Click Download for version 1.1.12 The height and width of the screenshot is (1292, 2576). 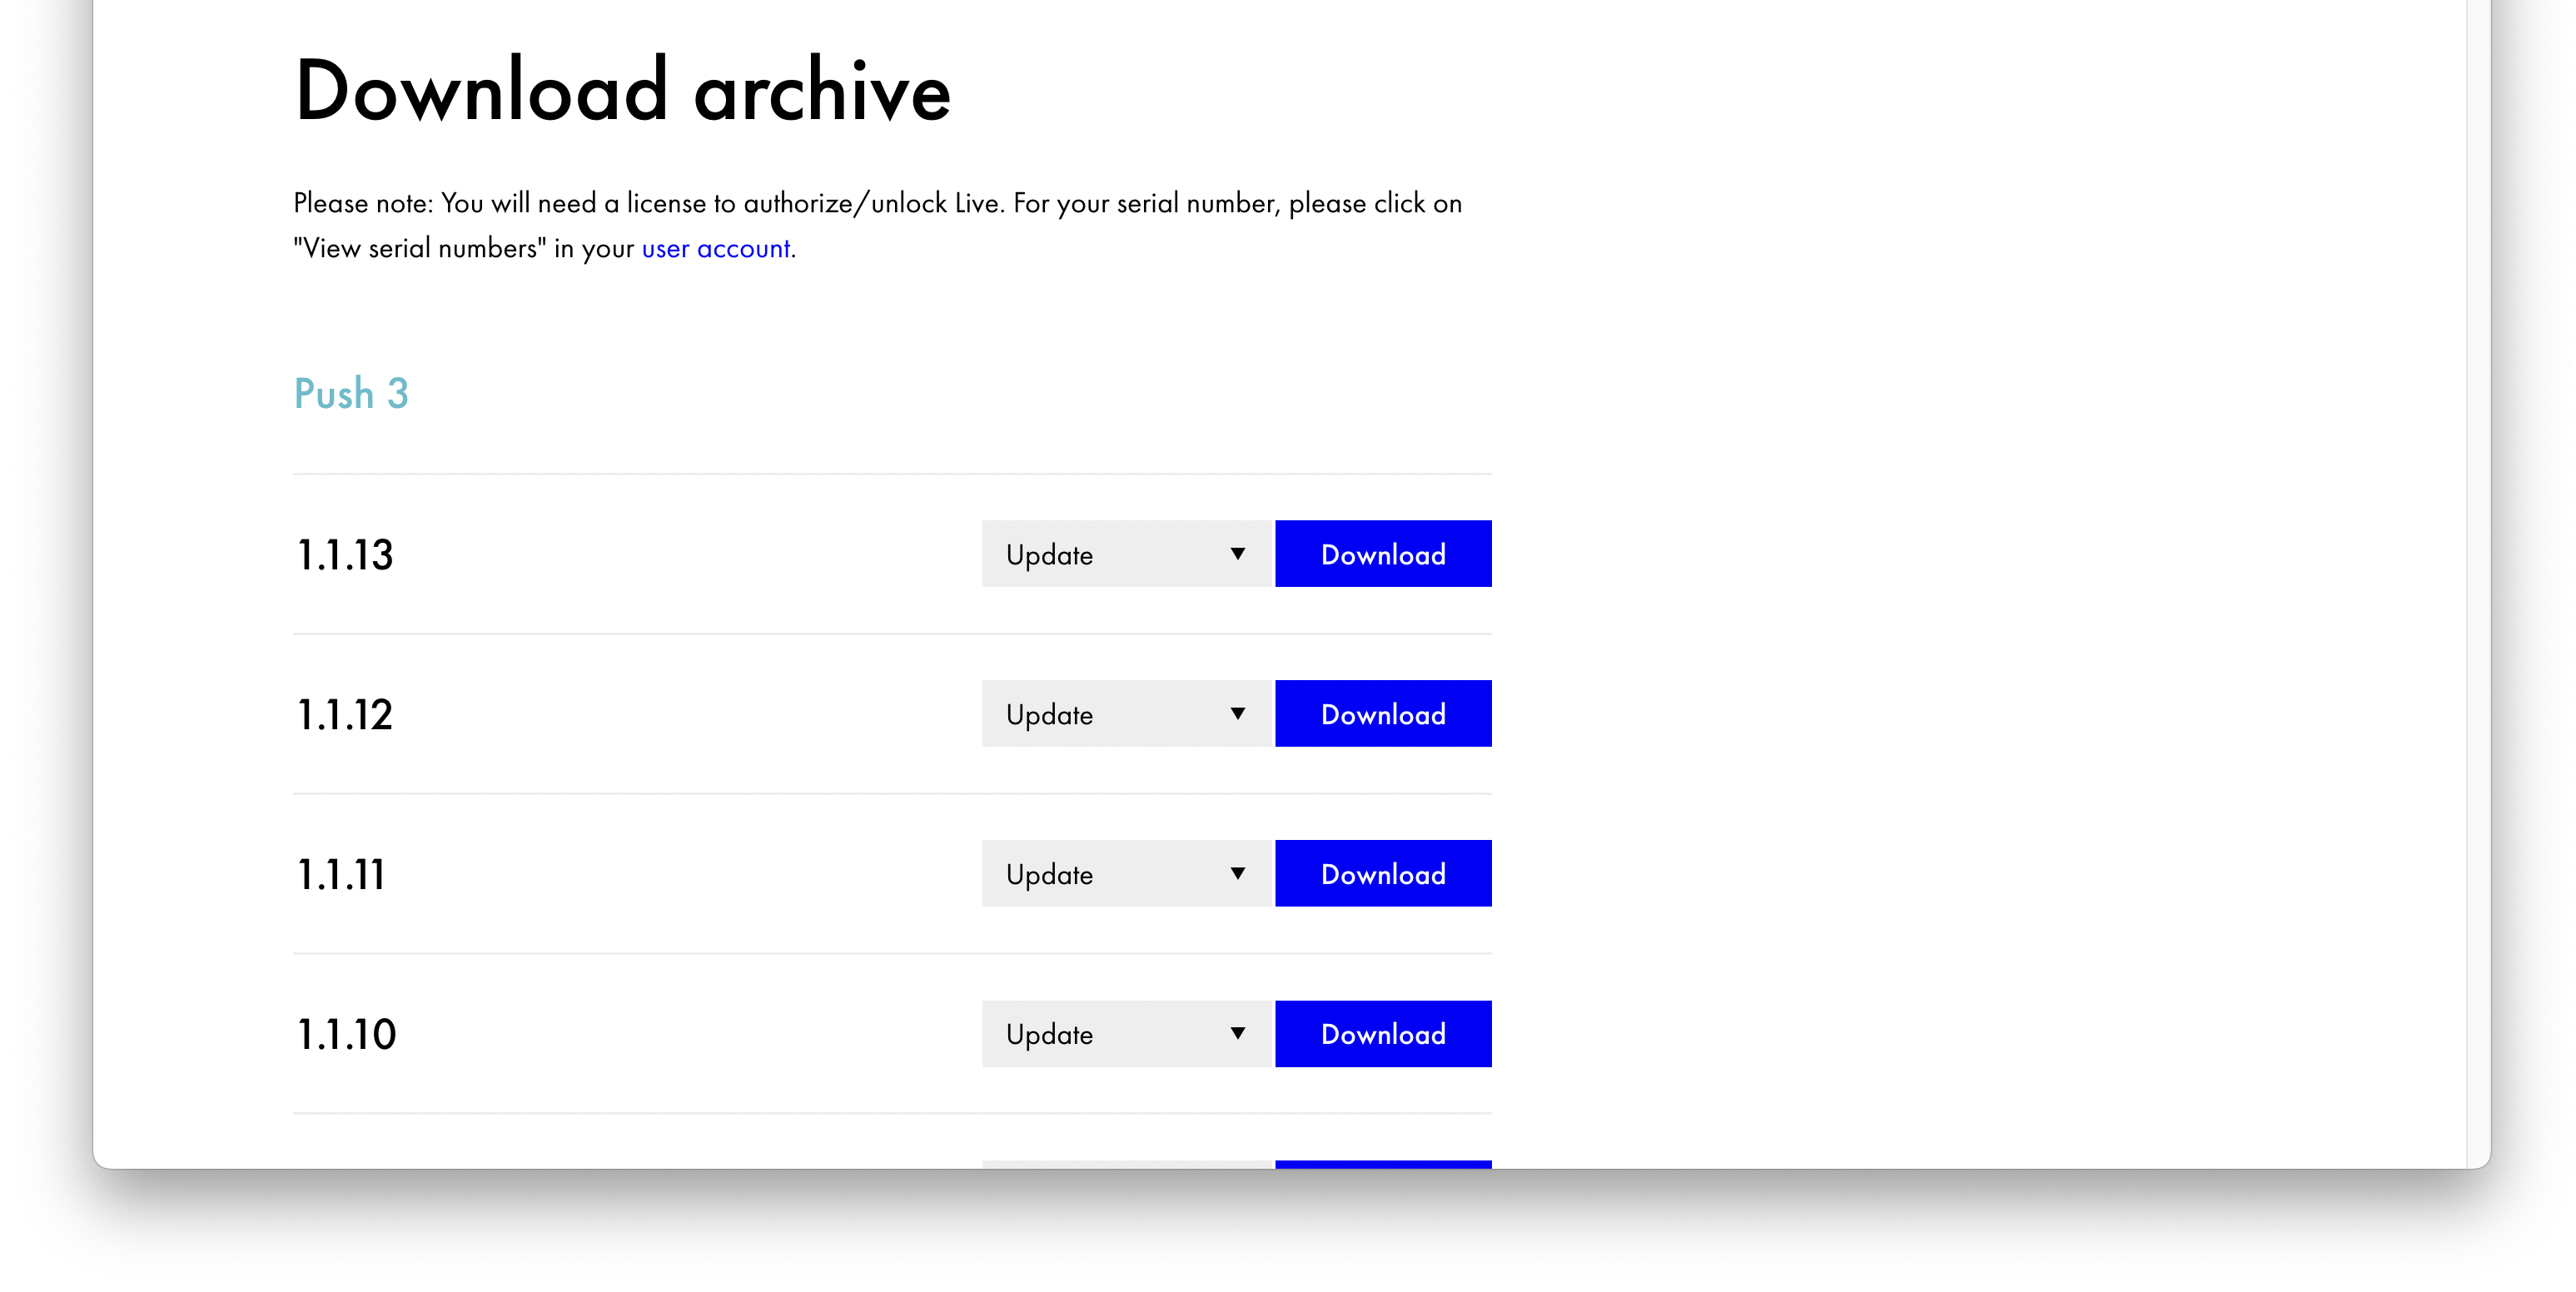(x=1382, y=714)
